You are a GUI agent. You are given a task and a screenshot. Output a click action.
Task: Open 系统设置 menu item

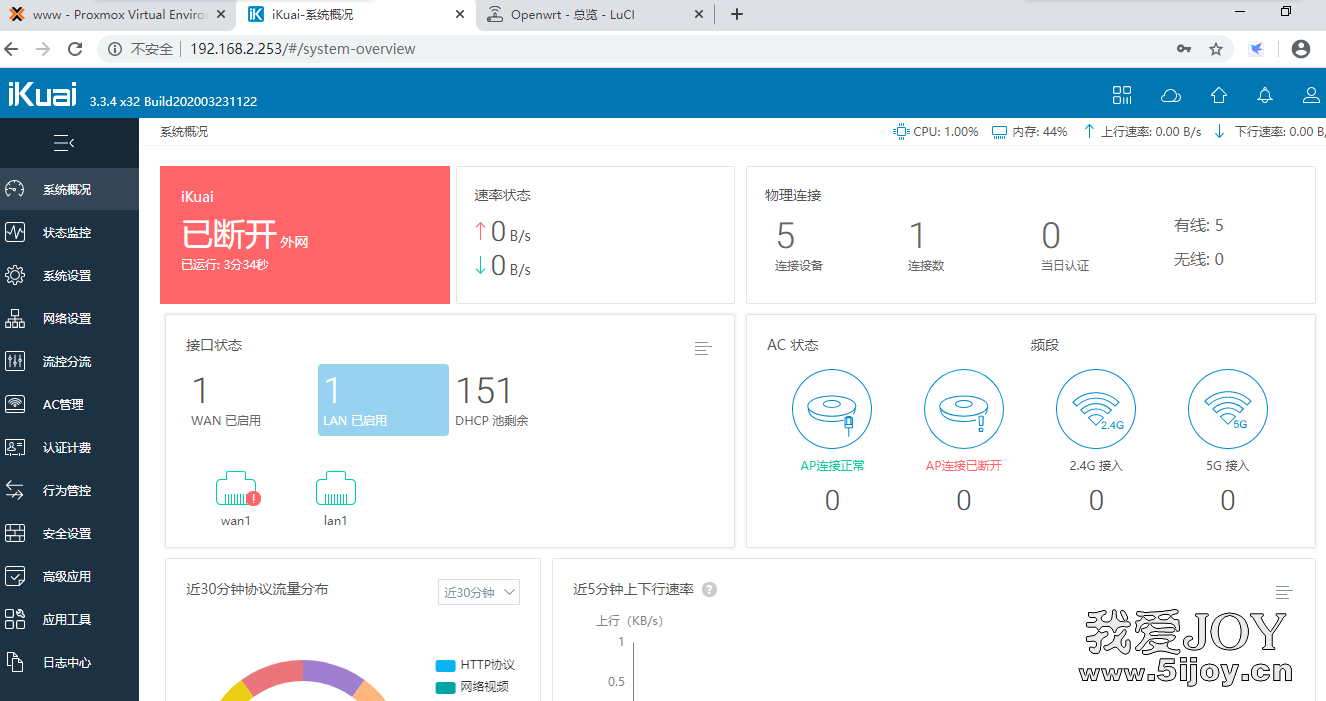tap(69, 275)
